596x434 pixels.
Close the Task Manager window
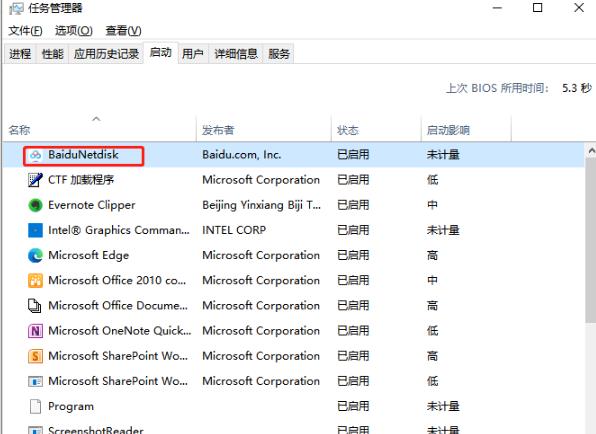579,8
